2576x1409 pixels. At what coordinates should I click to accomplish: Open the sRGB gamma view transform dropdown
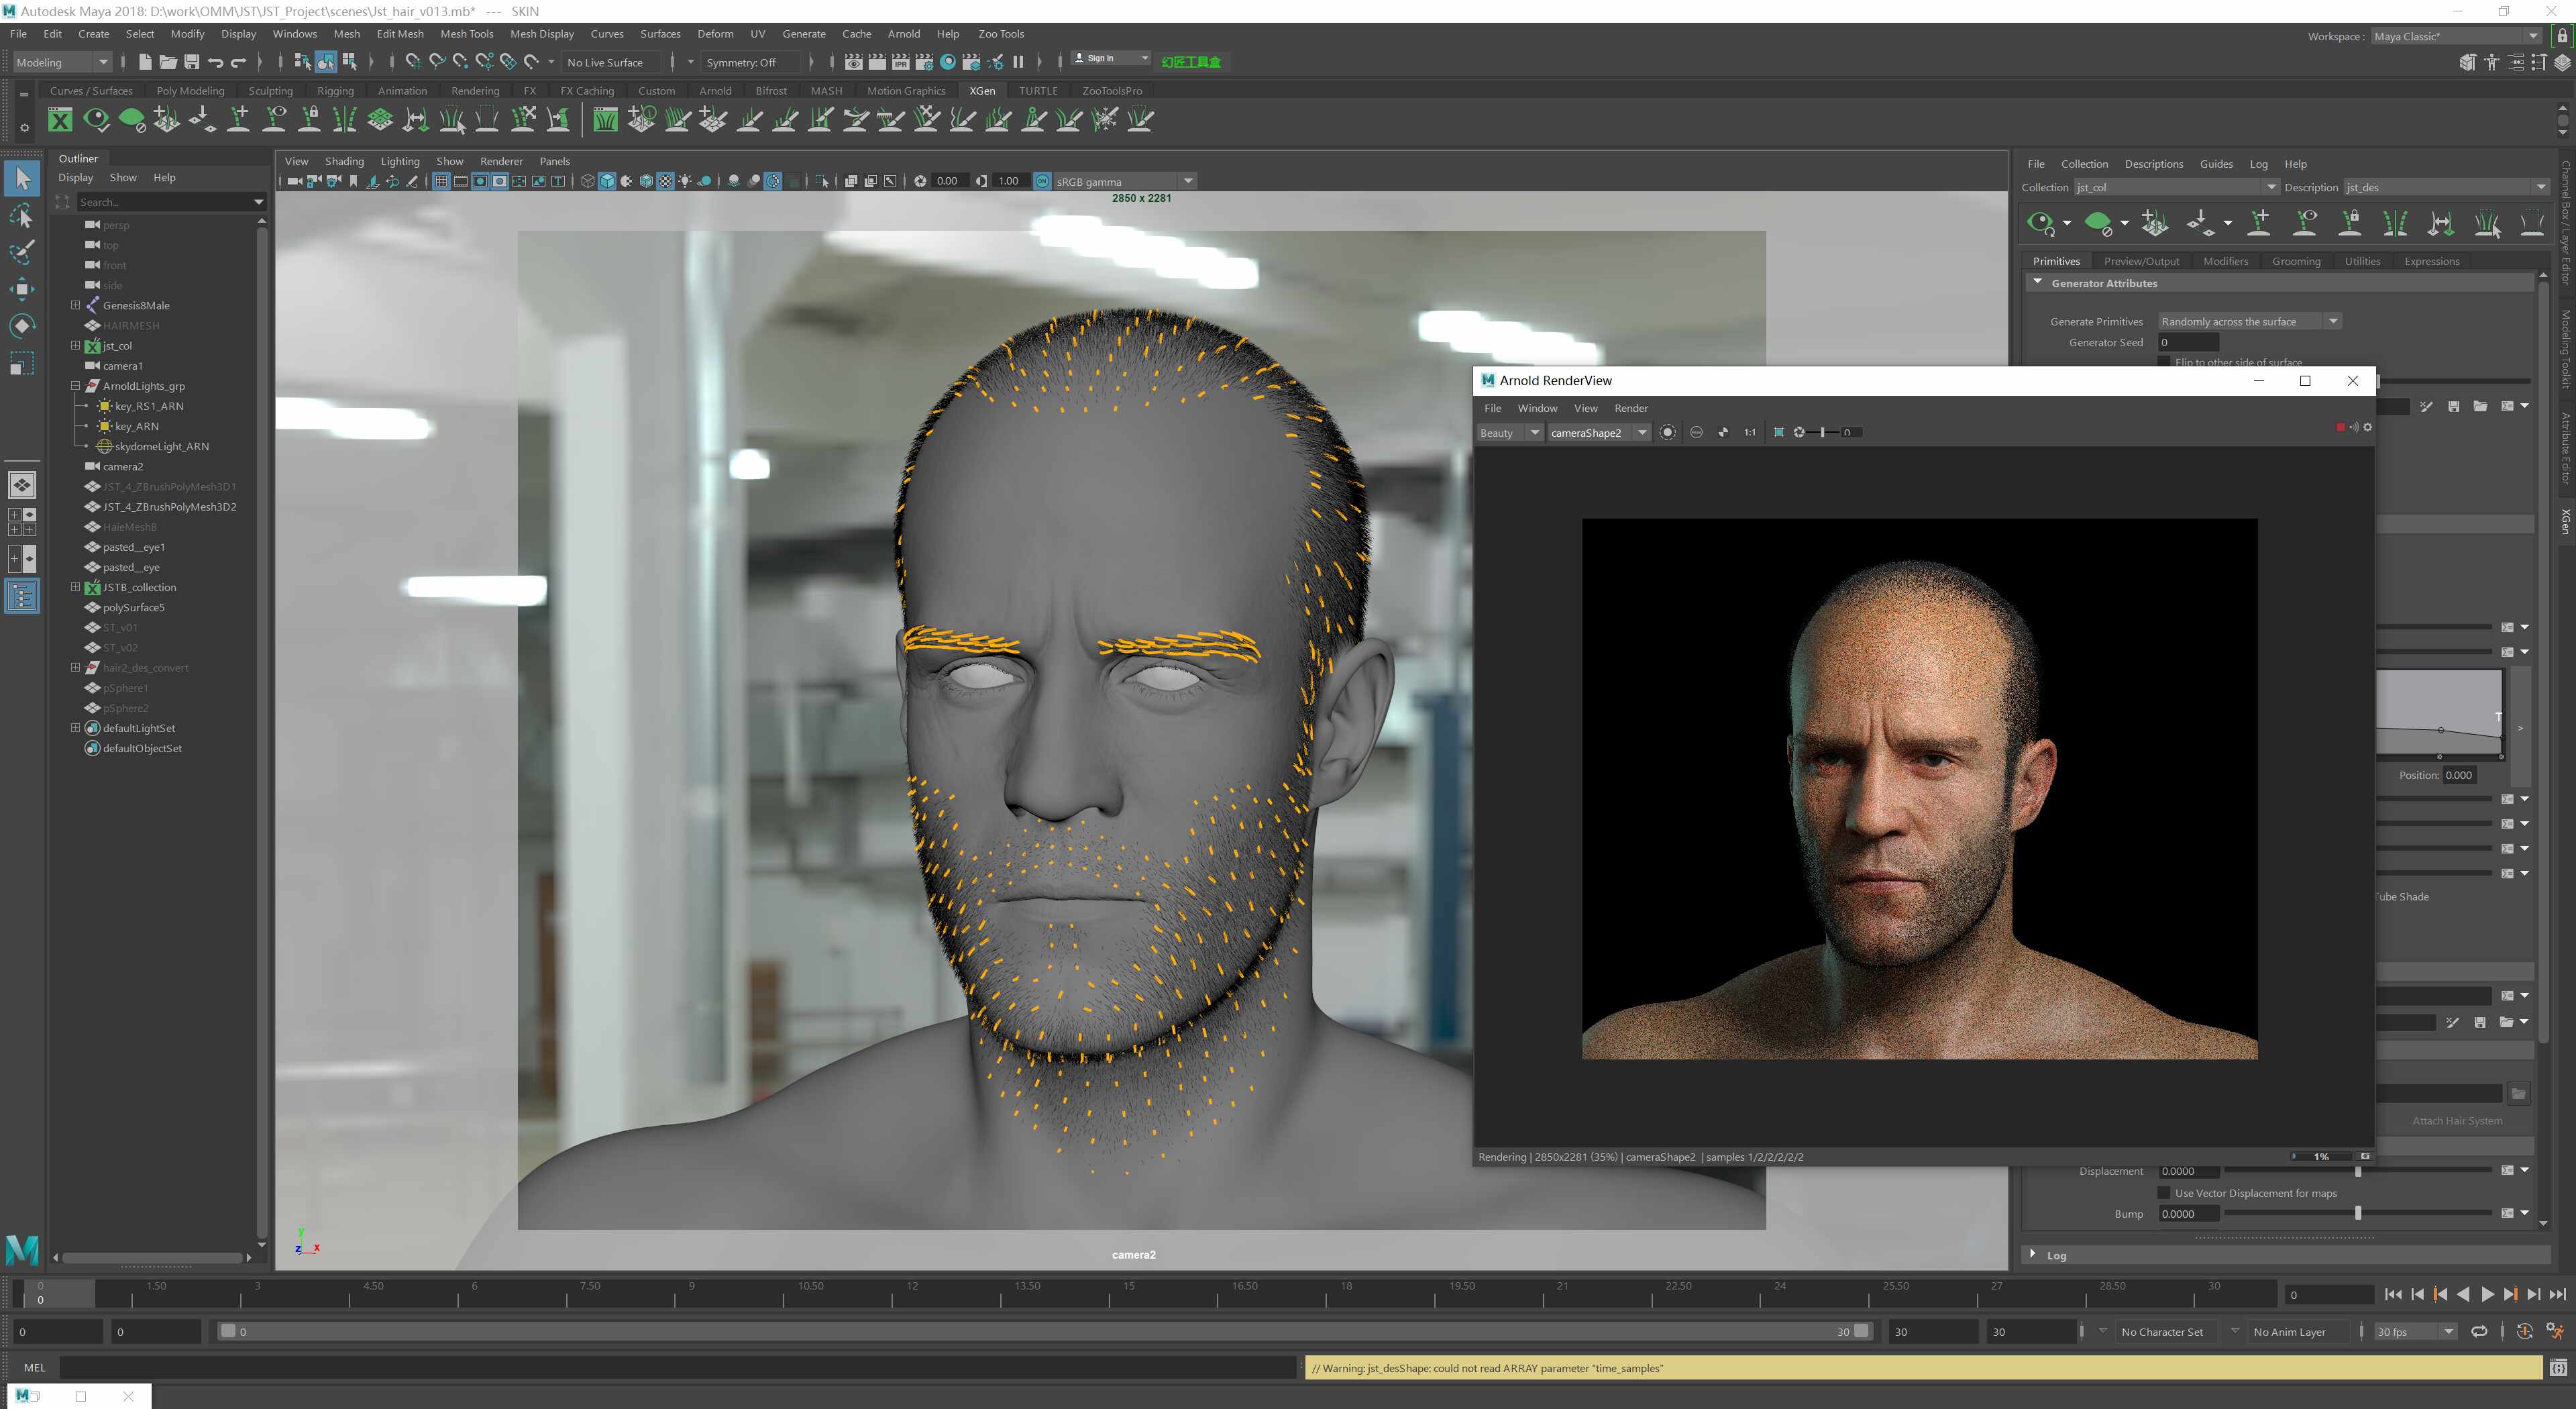tap(1124, 181)
